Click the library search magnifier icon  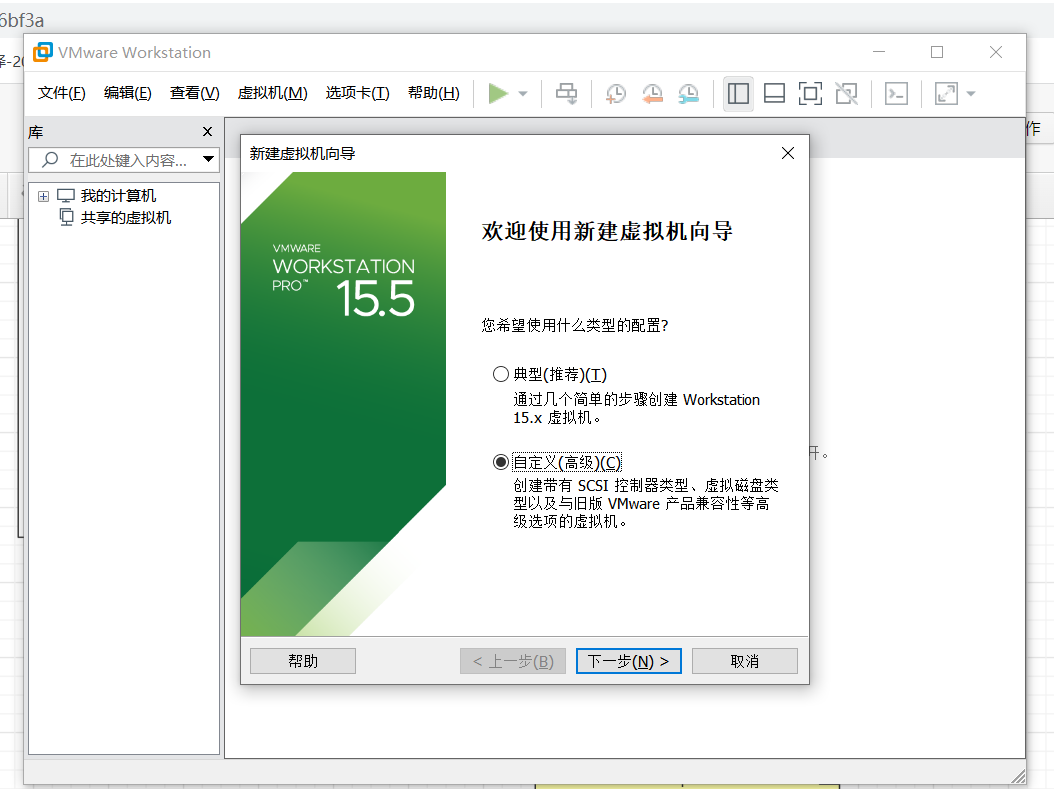point(50,159)
